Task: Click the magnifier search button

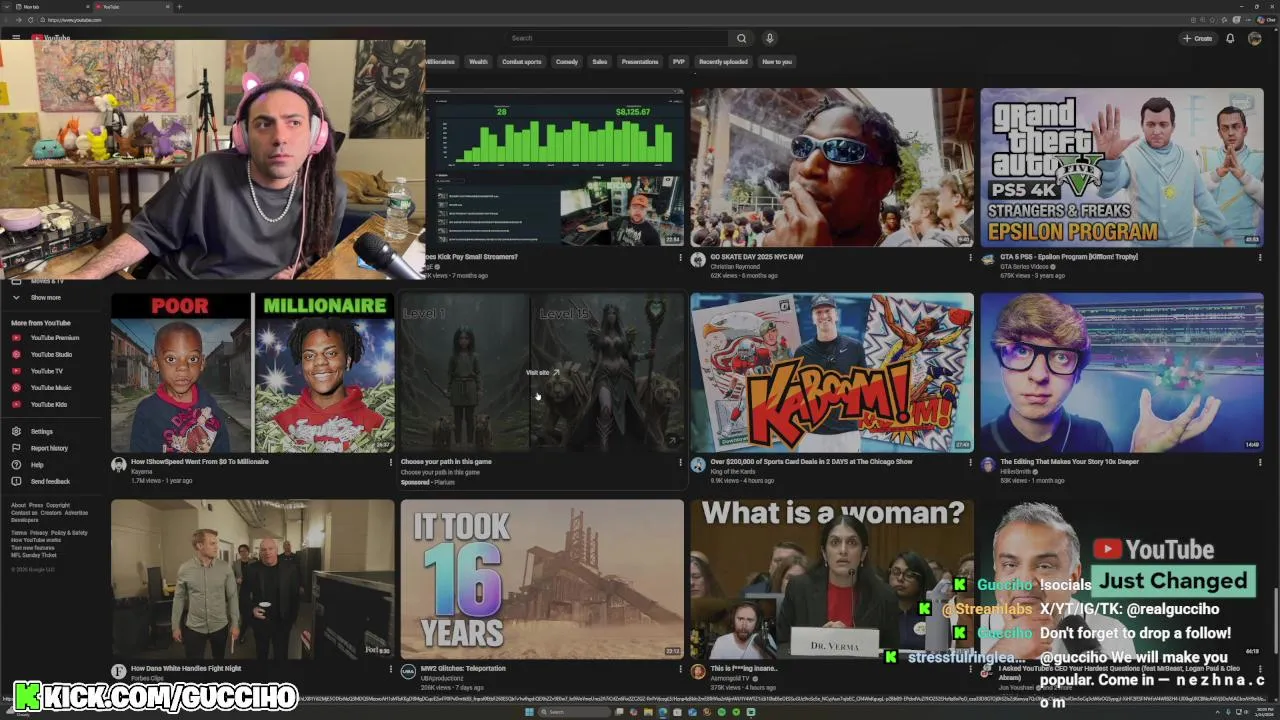Action: [x=741, y=38]
